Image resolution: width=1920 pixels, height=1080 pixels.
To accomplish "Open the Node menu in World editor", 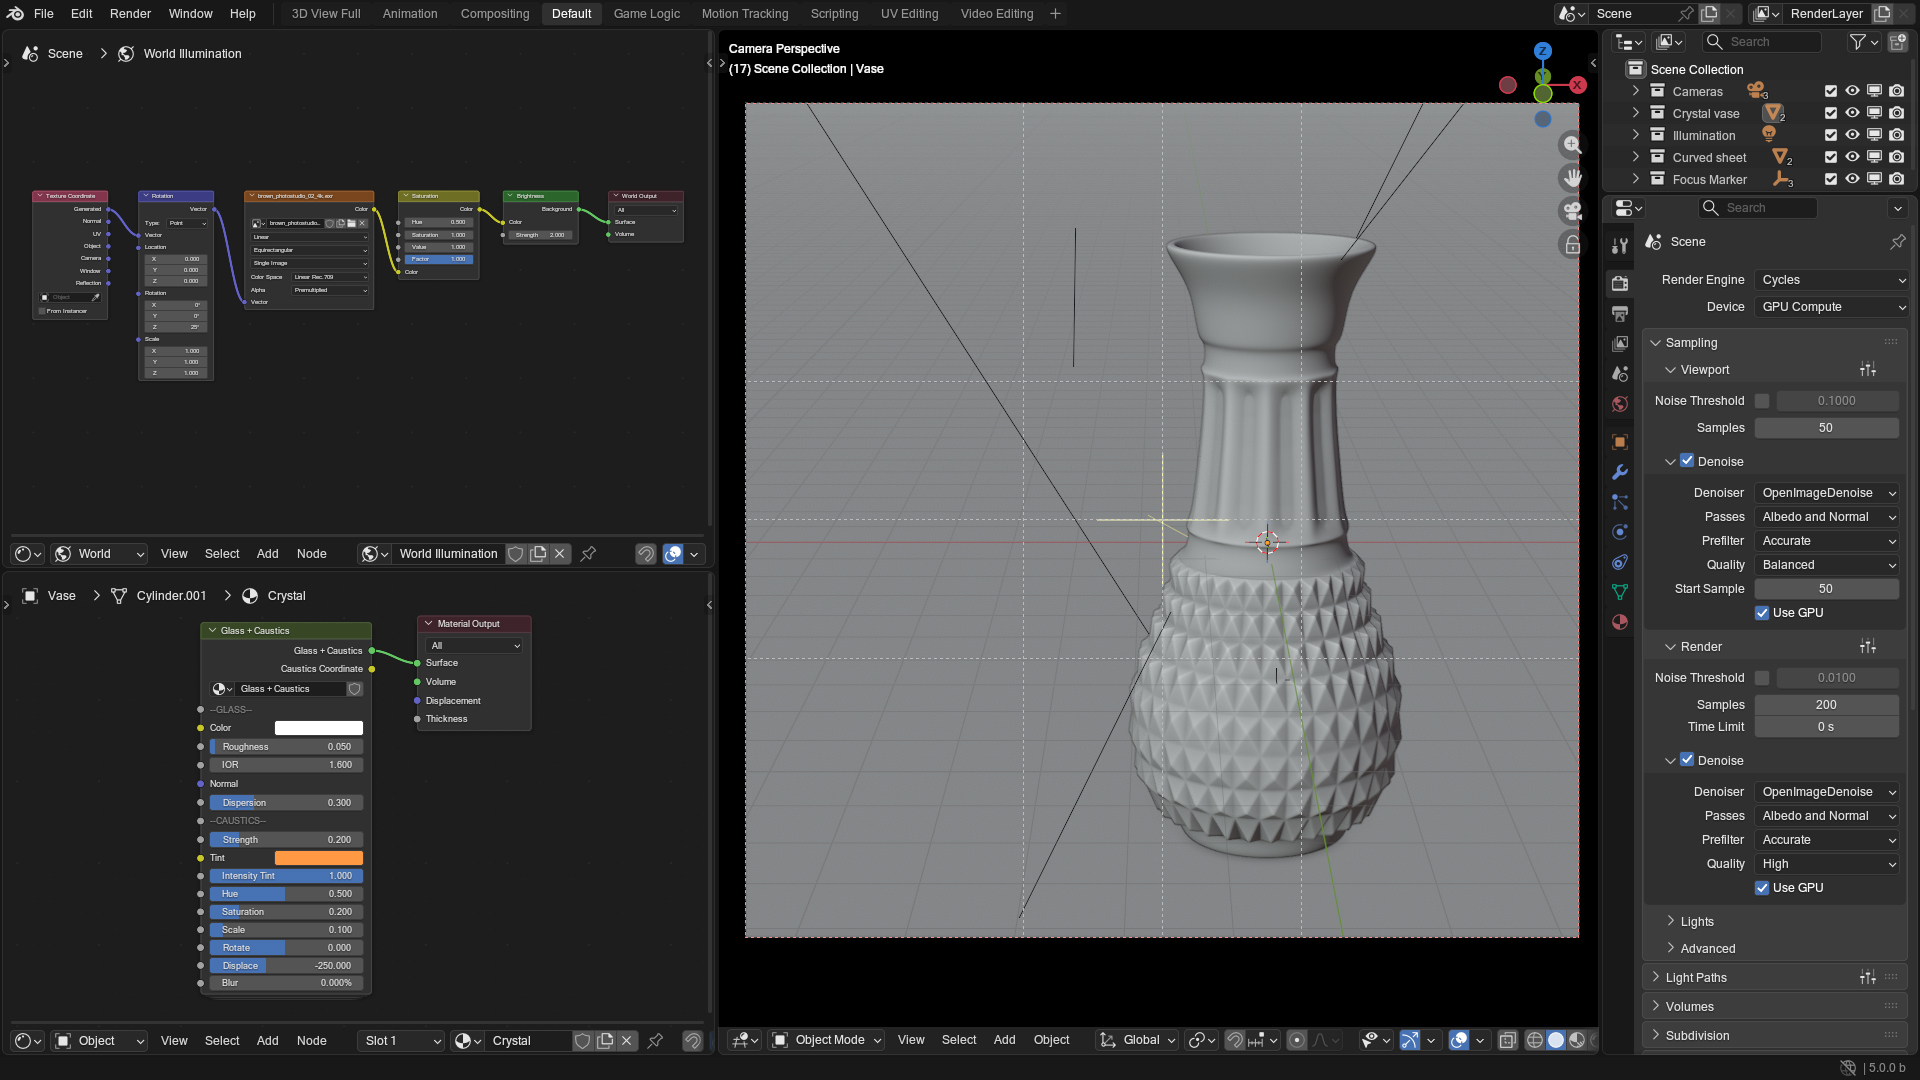I will pos(311,554).
